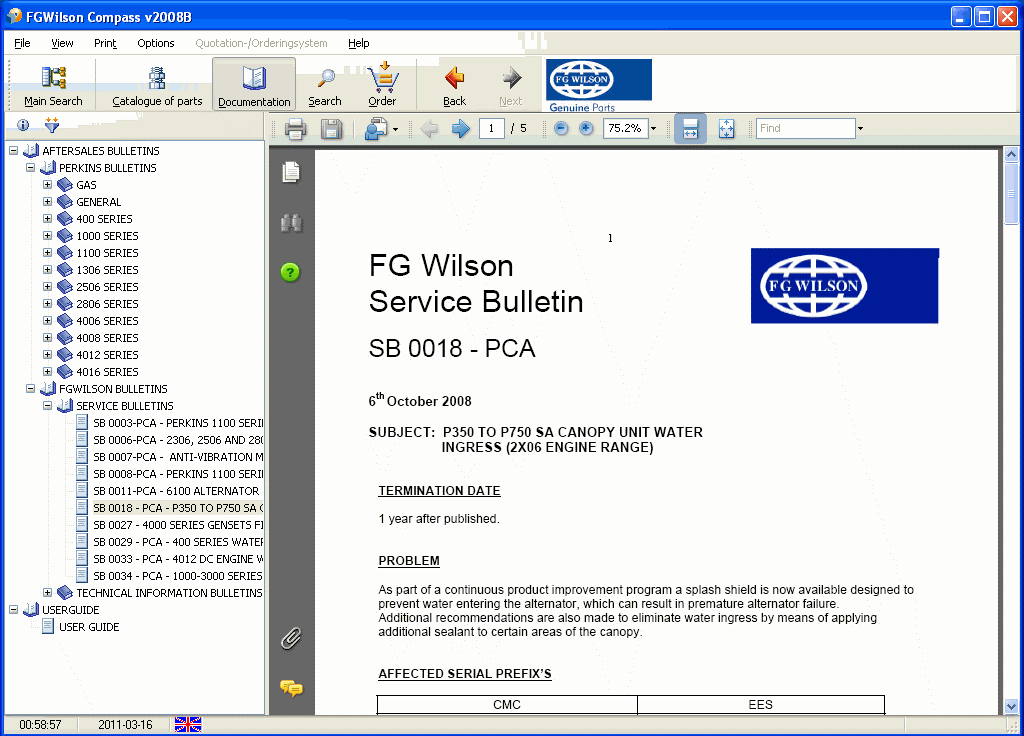This screenshot has height=736, width=1024.
Task: Open bulletin SB 0011-PCA 6100 ALTERNATOR
Action: (x=176, y=490)
